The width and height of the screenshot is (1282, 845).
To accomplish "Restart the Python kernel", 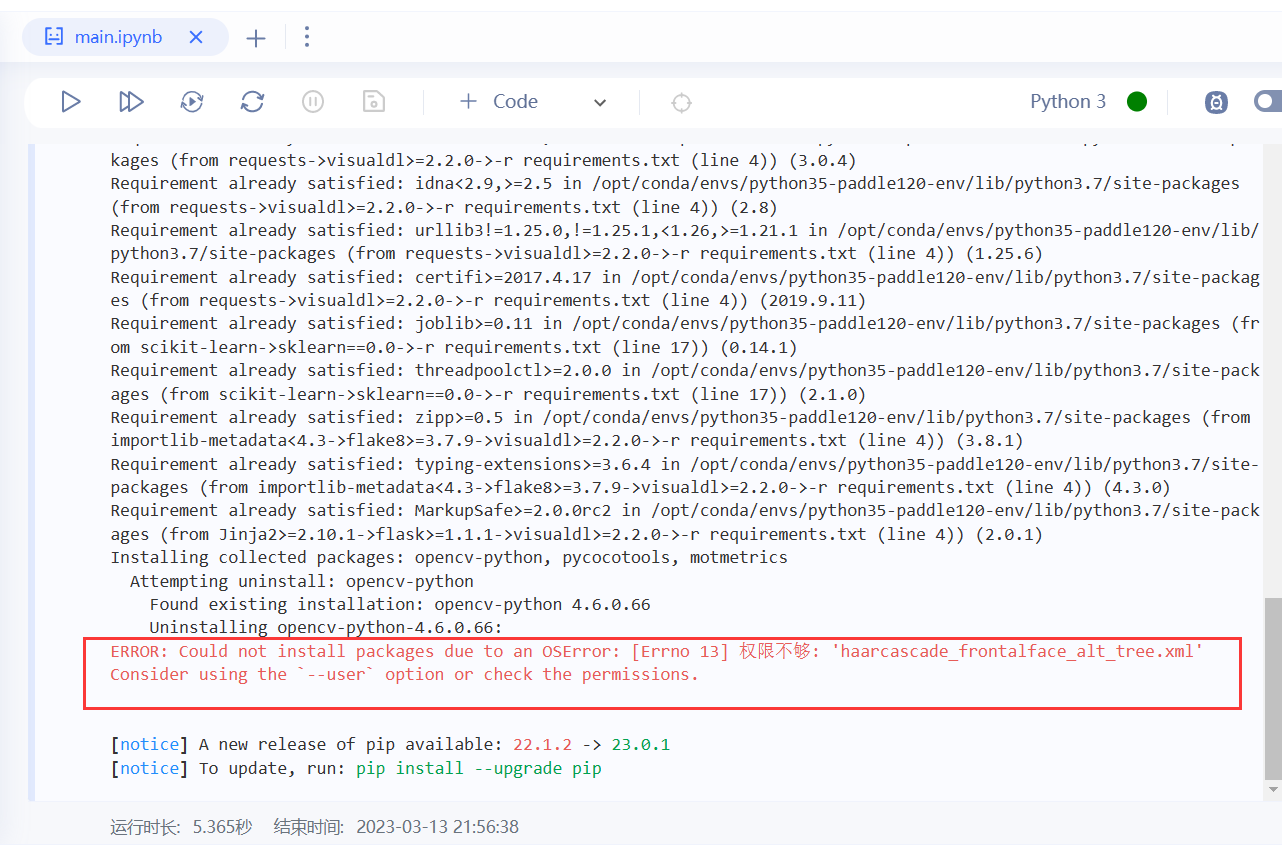I will point(252,101).
